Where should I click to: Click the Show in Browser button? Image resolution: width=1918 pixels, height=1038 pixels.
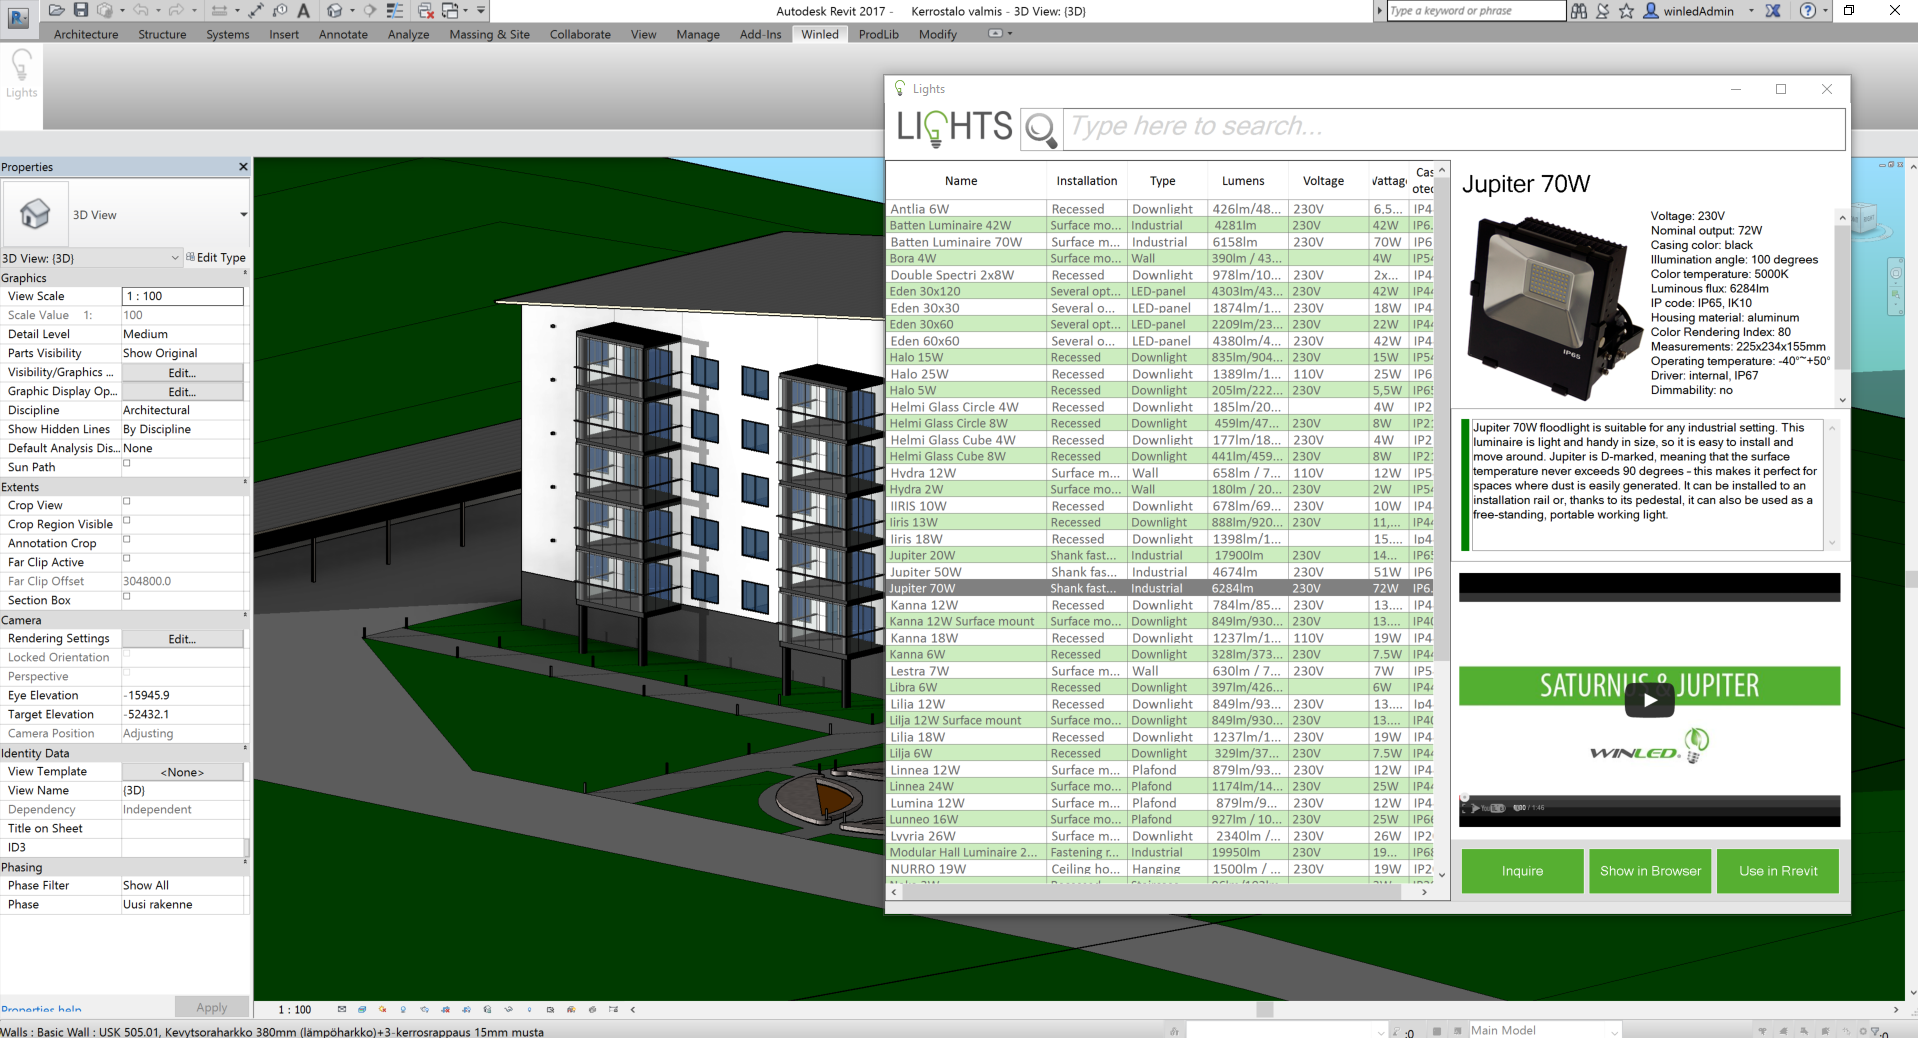[x=1650, y=871]
